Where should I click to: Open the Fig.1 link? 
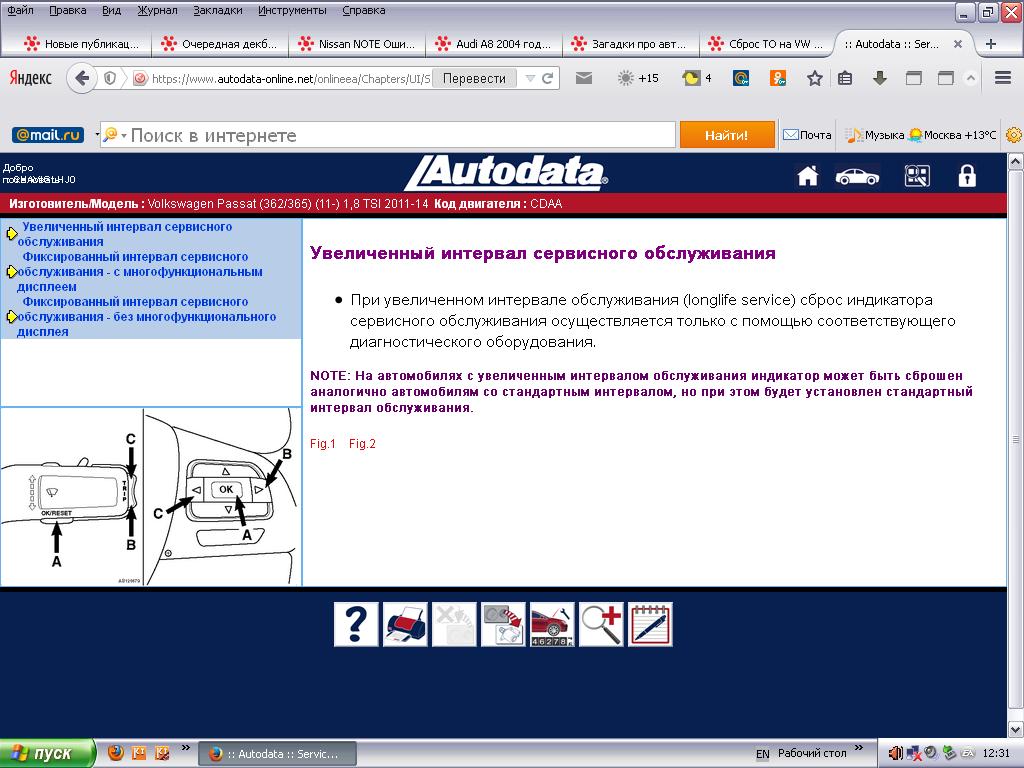coord(323,443)
